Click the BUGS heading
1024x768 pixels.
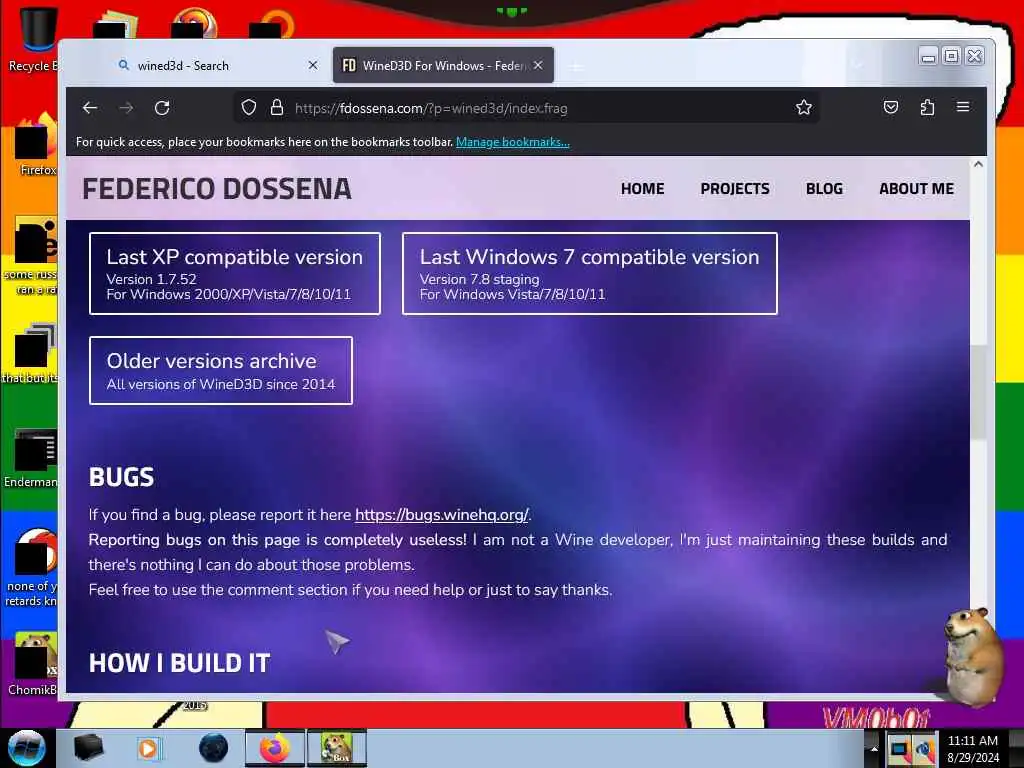click(121, 477)
